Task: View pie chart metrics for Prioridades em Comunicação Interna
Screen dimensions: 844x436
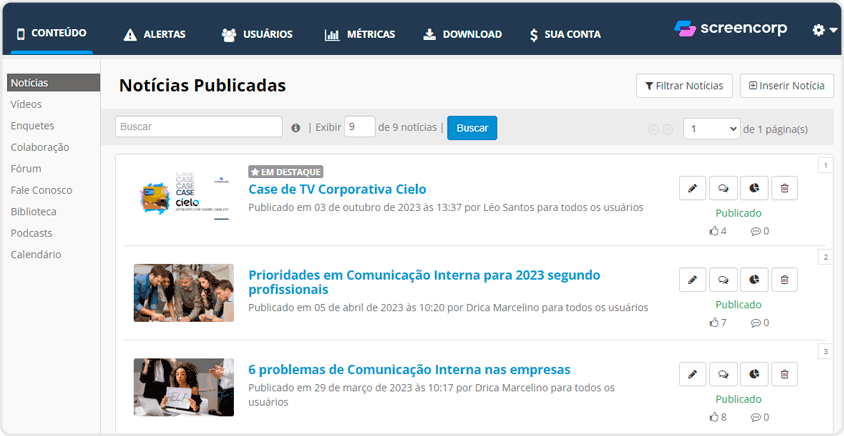Action: pos(754,279)
